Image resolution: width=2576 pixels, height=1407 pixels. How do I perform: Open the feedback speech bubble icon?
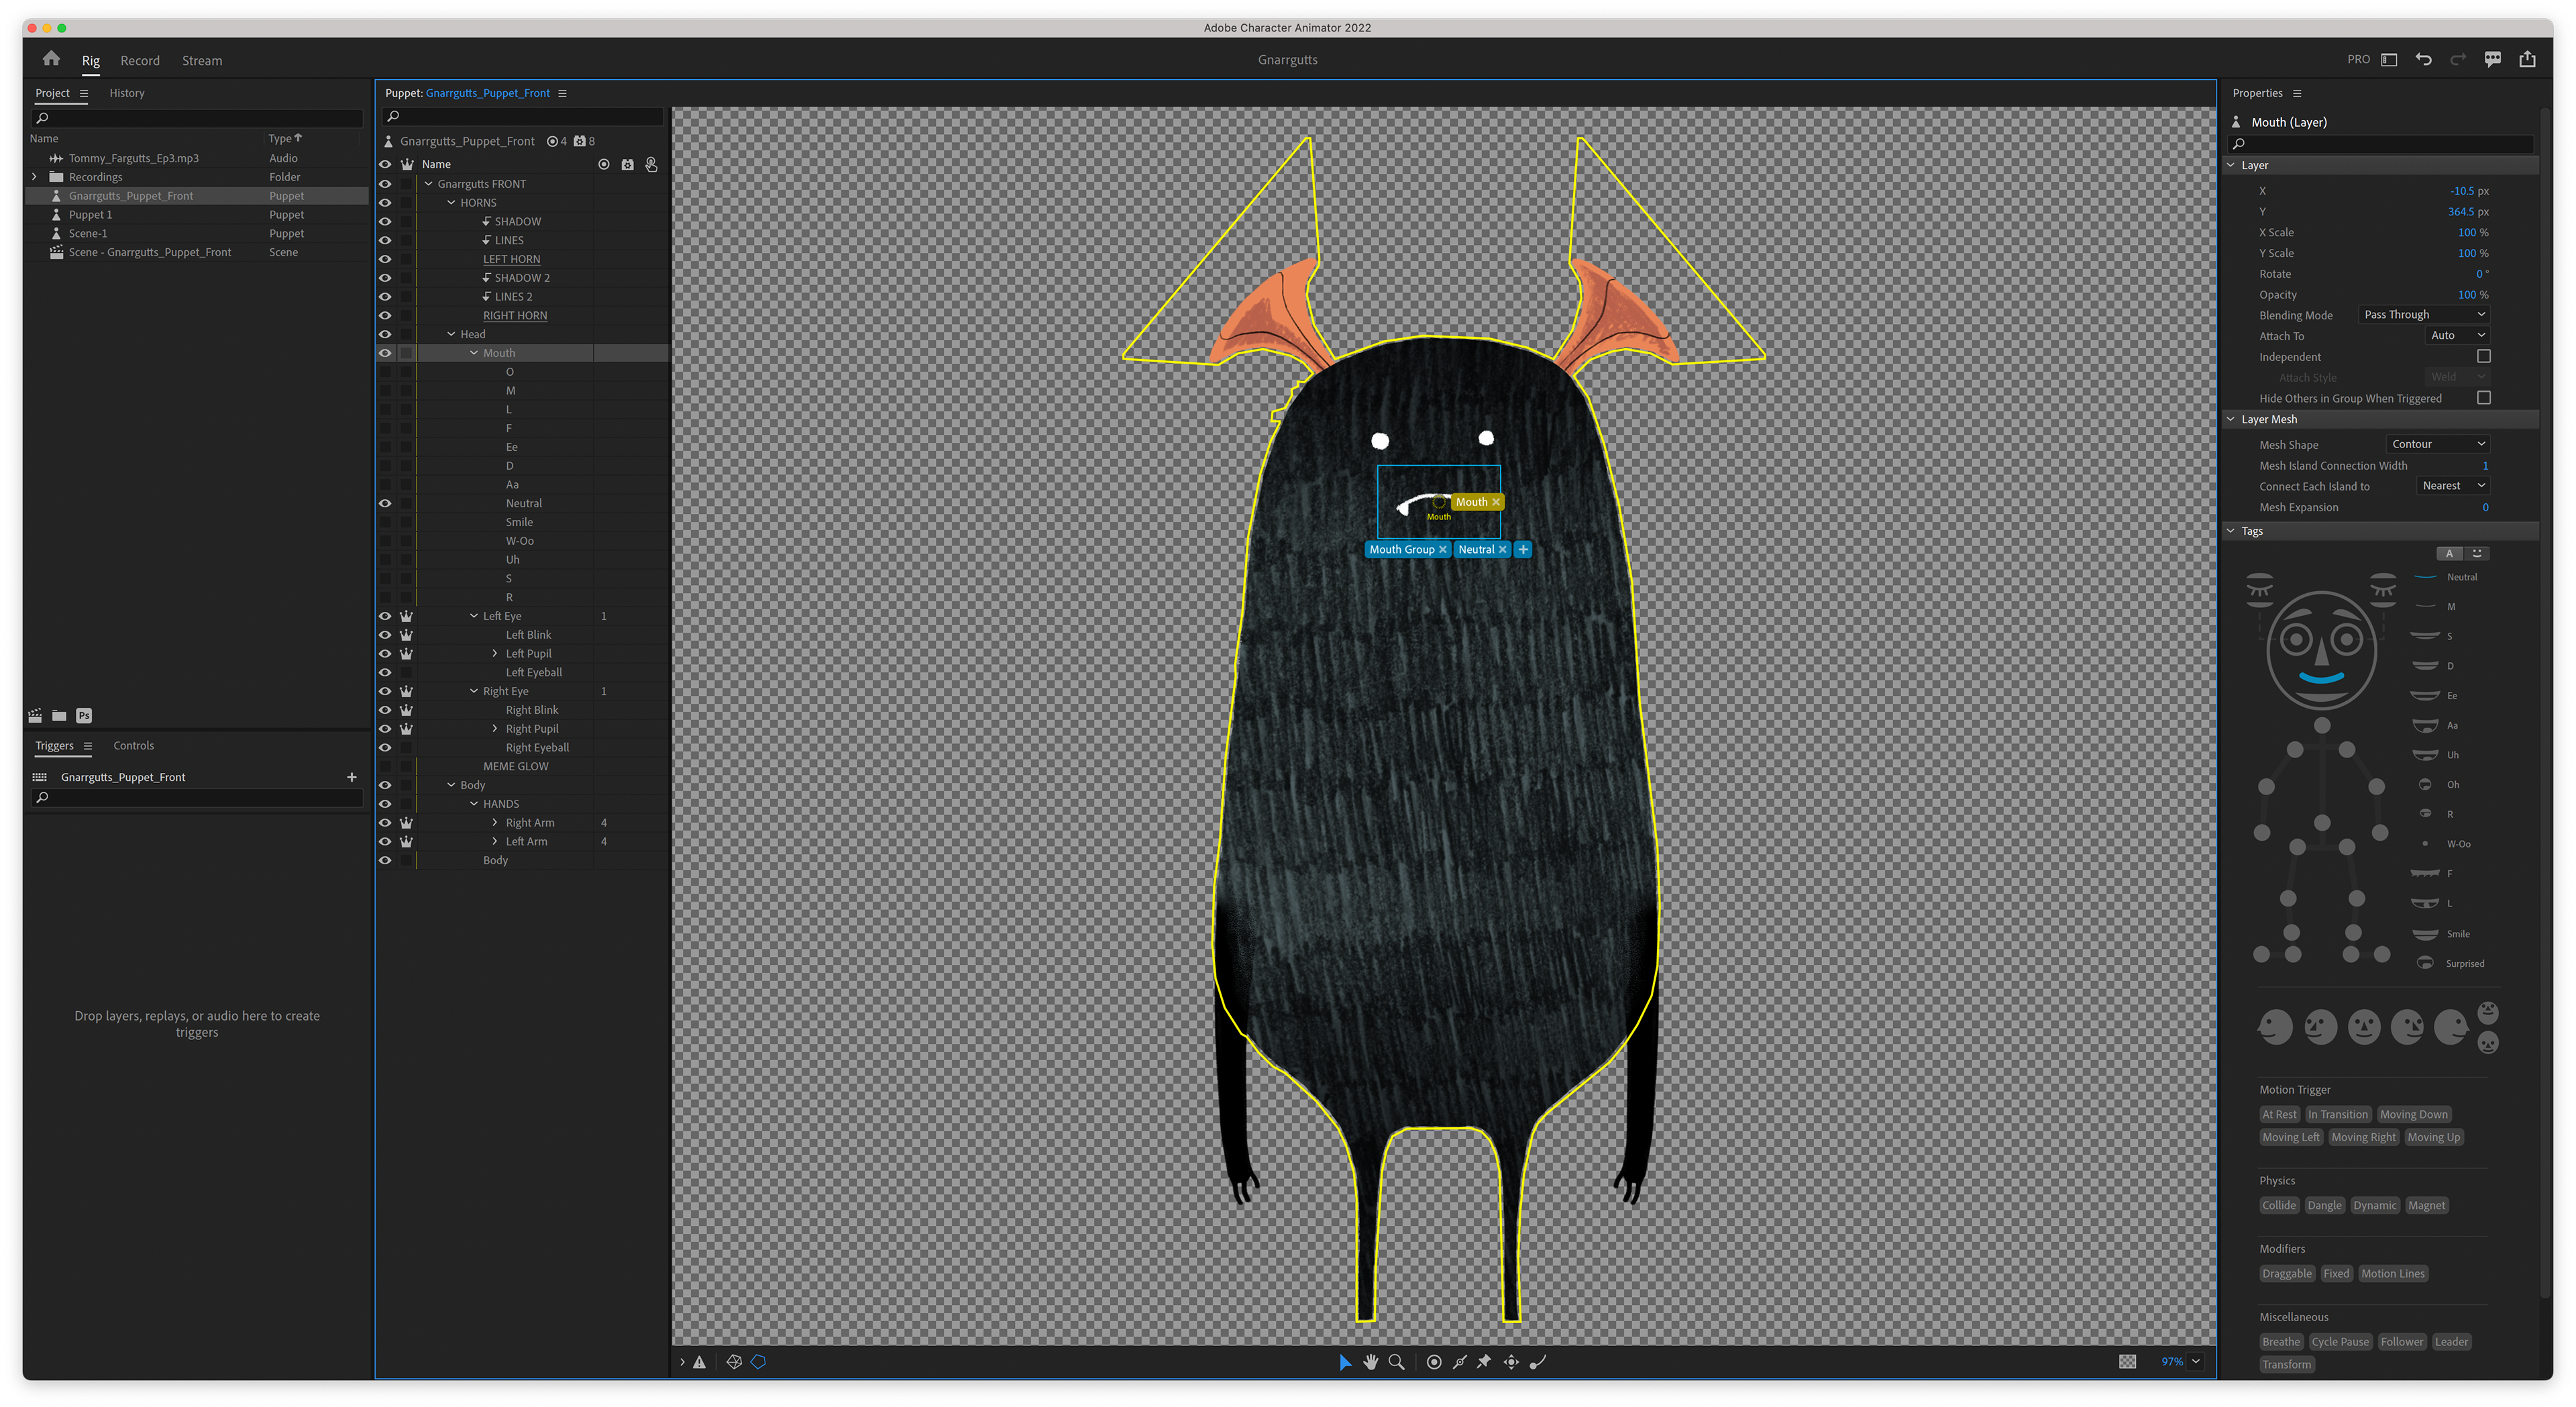pos(2492,59)
